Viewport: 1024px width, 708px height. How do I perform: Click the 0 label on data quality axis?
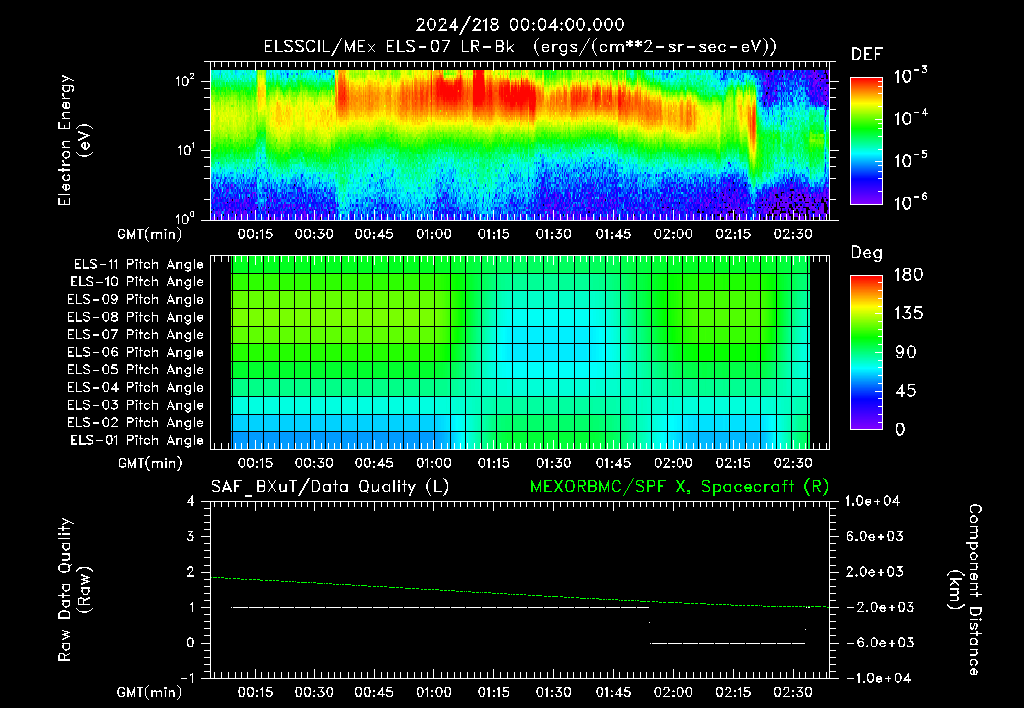pos(191,643)
